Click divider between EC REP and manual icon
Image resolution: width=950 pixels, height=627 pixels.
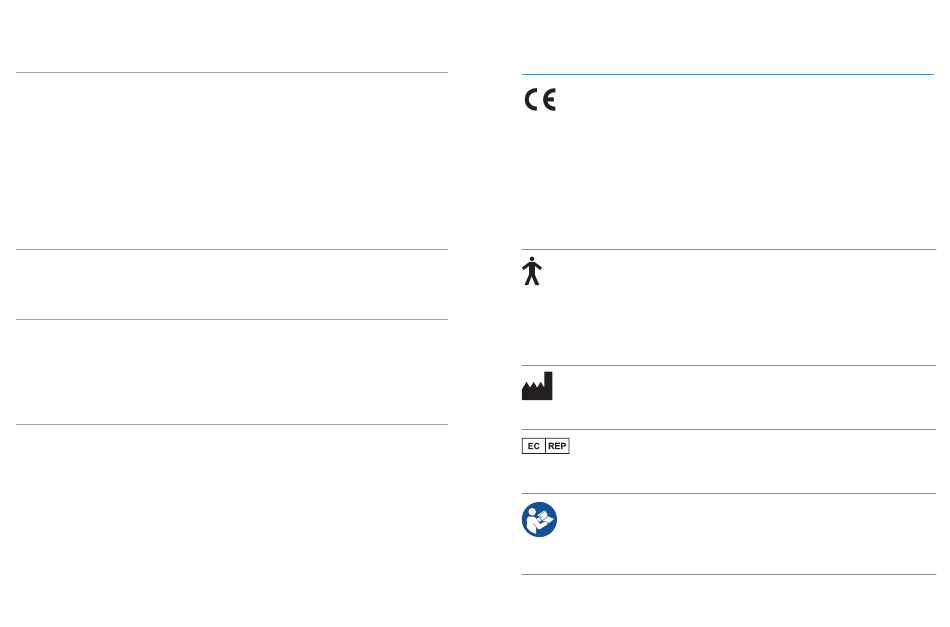729,493
